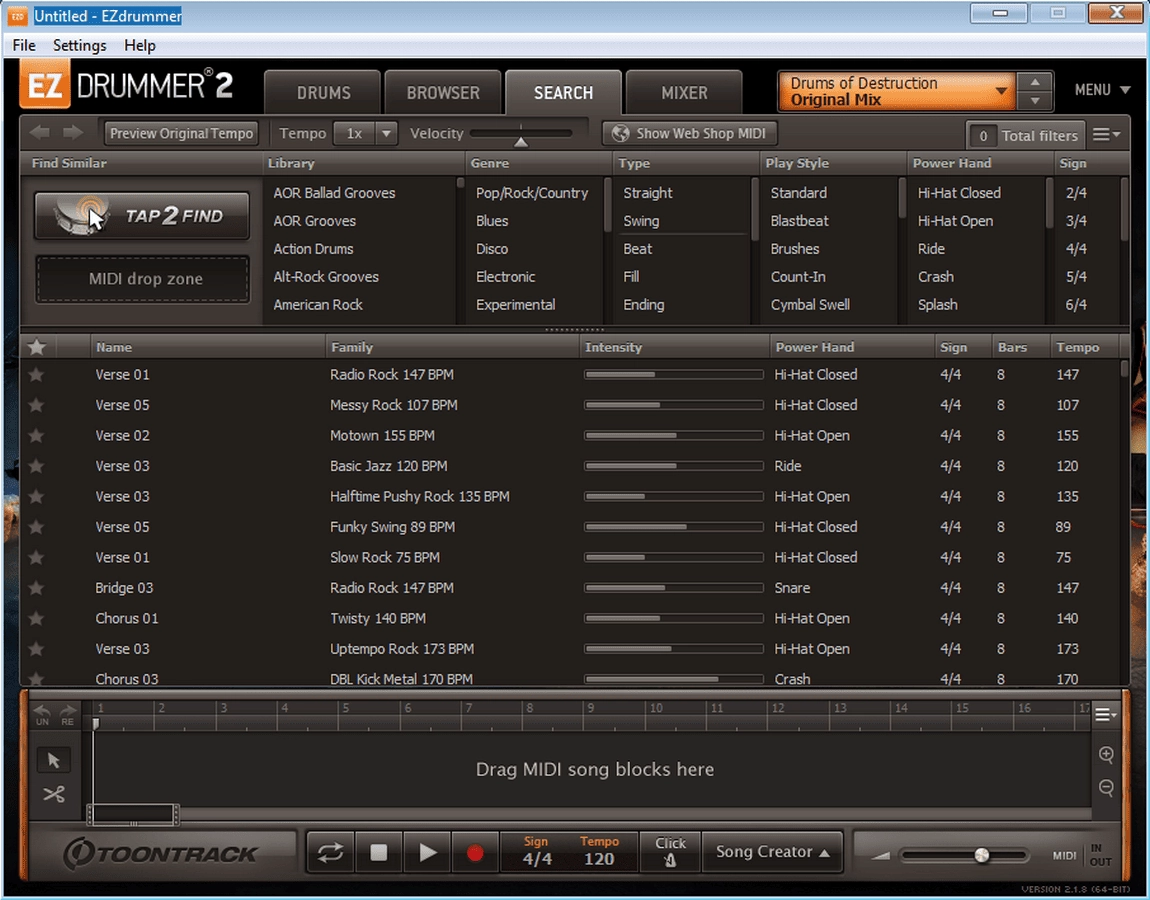Click the Tap 2 Find button
Image resolution: width=1150 pixels, height=900 pixels.
pyautogui.click(x=142, y=216)
